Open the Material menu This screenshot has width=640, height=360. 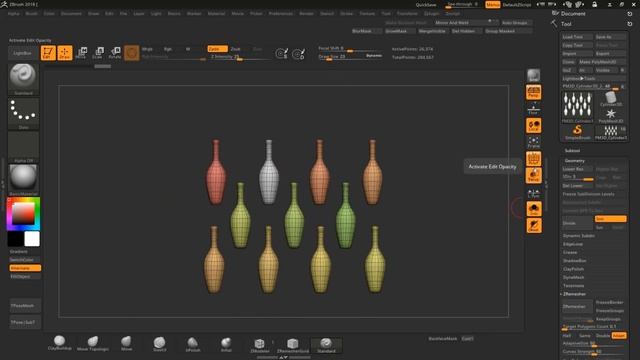point(216,13)
